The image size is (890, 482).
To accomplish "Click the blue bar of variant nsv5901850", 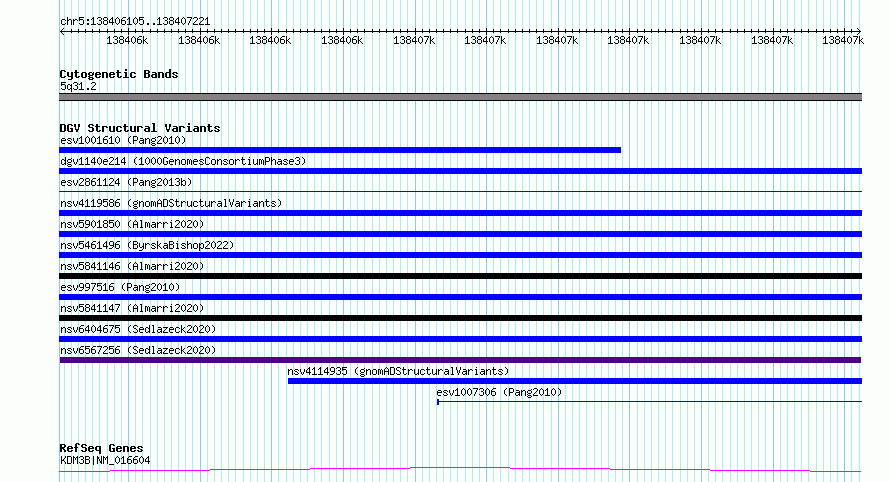I will click(460, 234).
